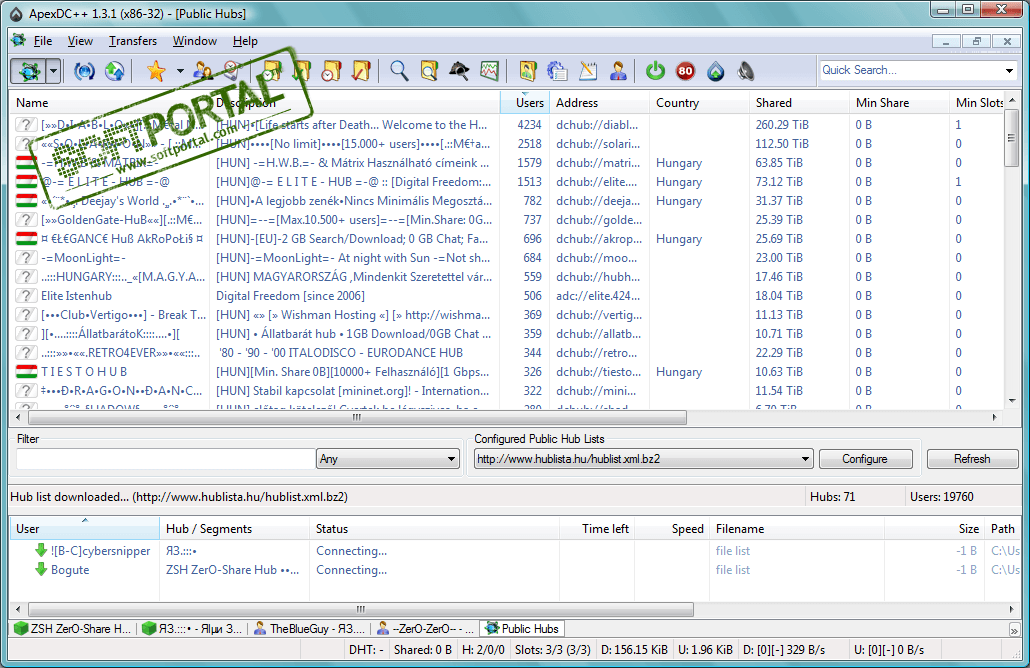The height and width of the screenshot is (668, 1030).
Task: Expand the Quick Search dropdown arrow
Action: pyautogui.click(x=1009, y=70)
